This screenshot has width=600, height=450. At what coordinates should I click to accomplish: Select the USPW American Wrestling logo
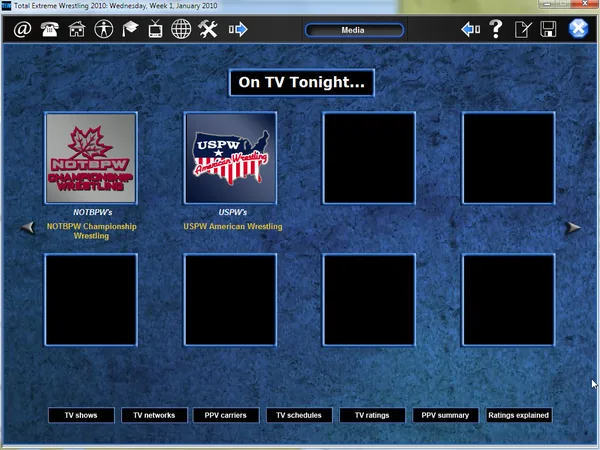coord(230,158)
